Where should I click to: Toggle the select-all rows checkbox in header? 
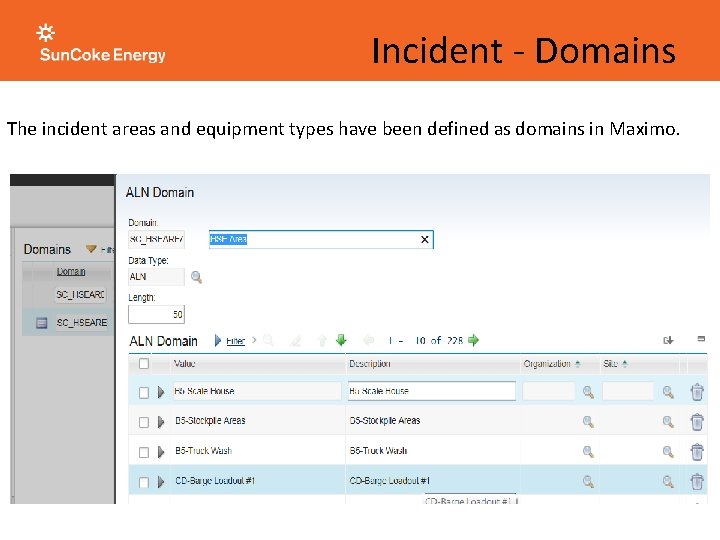coord(144,364)
